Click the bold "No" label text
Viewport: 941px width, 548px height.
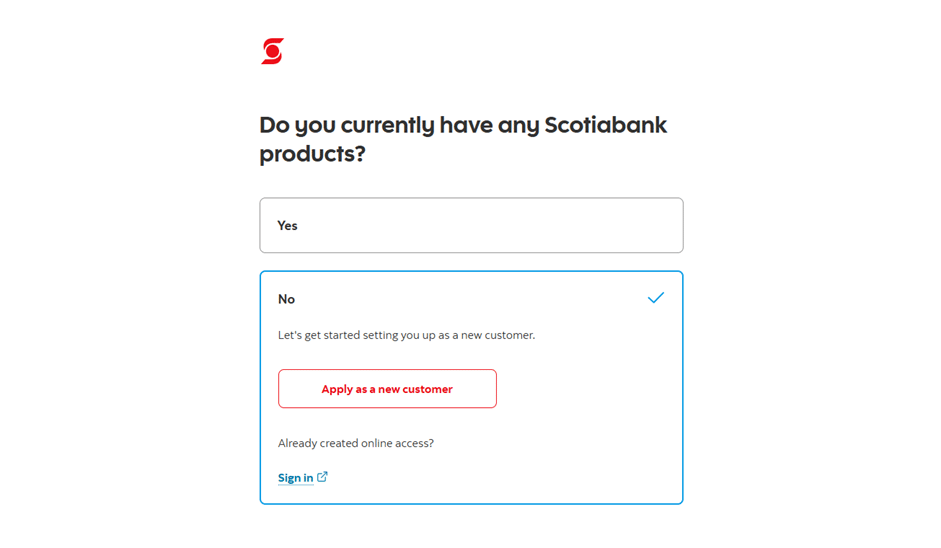click(x=287, y=299)
